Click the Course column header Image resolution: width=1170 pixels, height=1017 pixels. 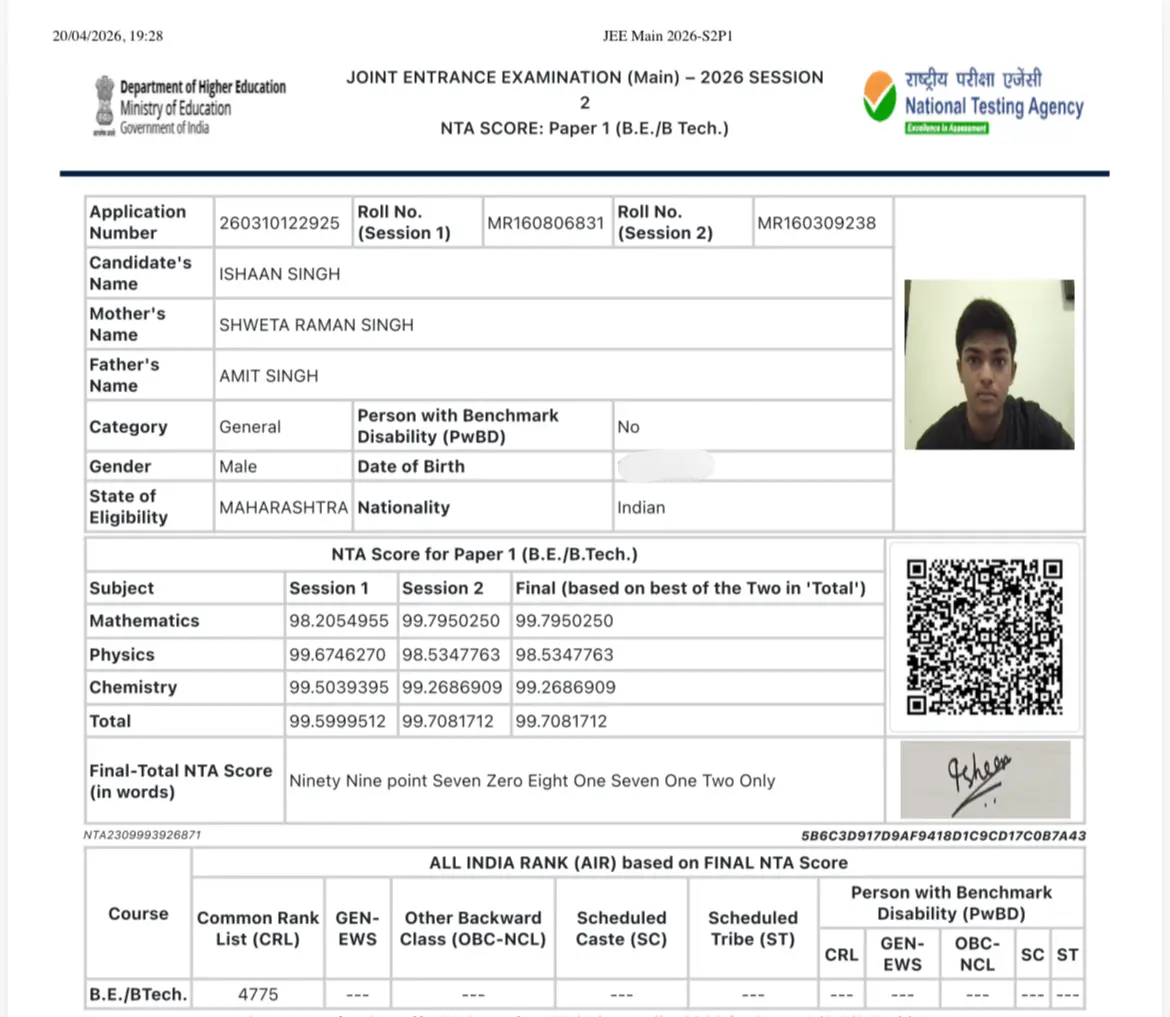coord(138,914)
